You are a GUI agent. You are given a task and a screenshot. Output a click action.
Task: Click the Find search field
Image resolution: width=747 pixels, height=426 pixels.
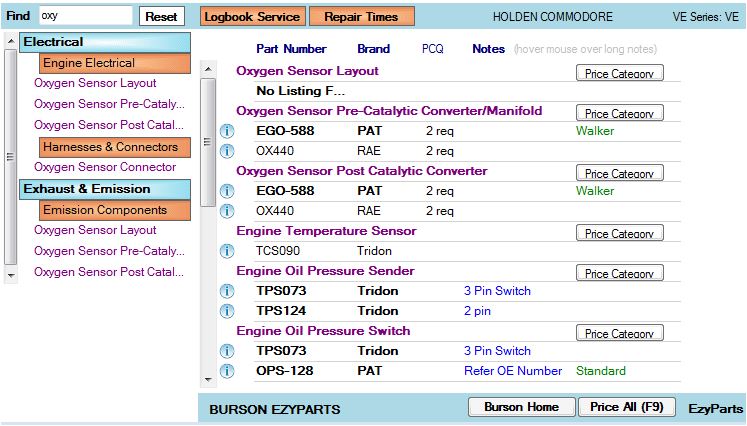point(85,16)
